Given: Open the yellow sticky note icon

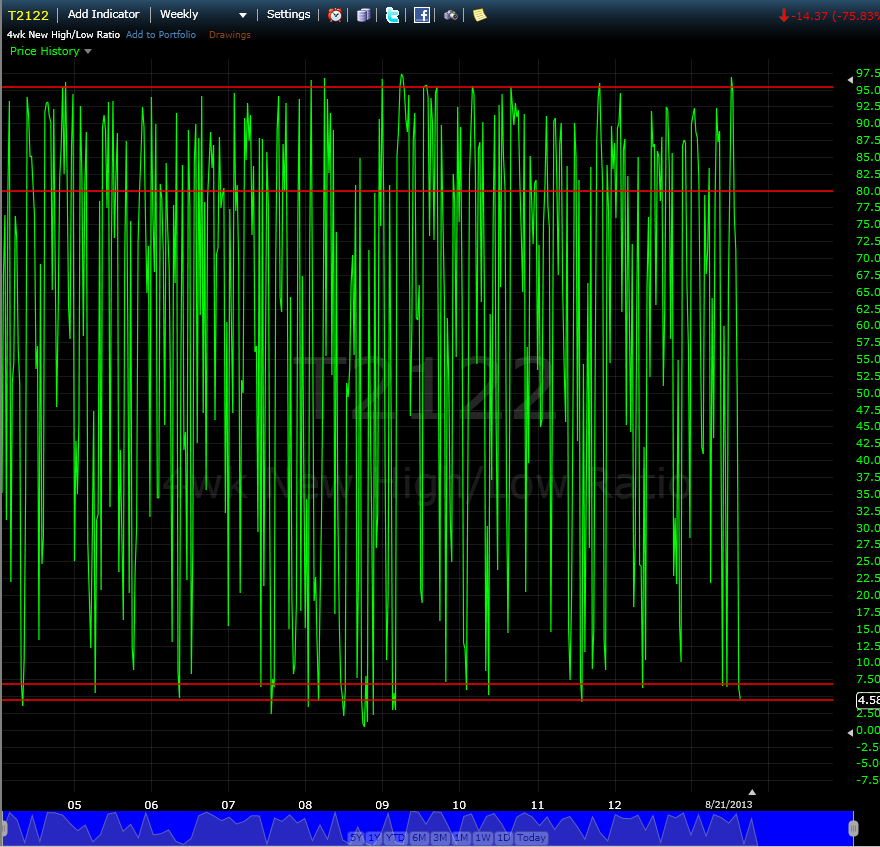Looking at the screenshot, I should click(x=479, y=15).
